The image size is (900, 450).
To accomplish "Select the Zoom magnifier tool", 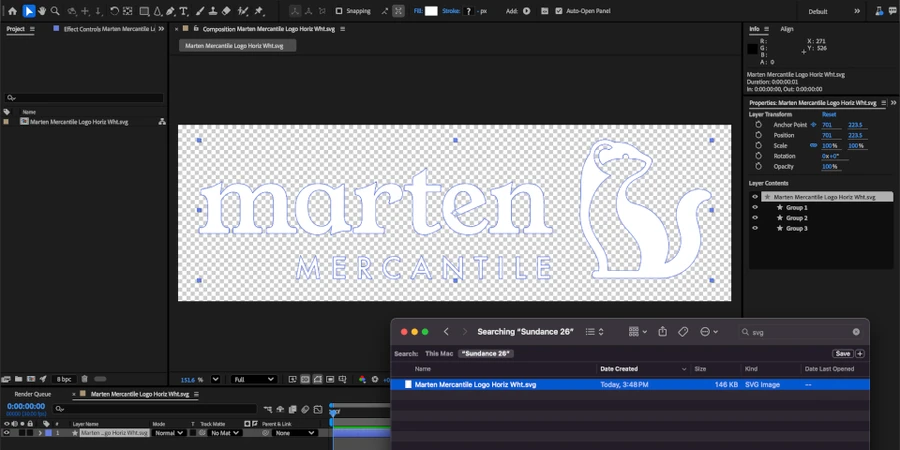I will 55,11.
